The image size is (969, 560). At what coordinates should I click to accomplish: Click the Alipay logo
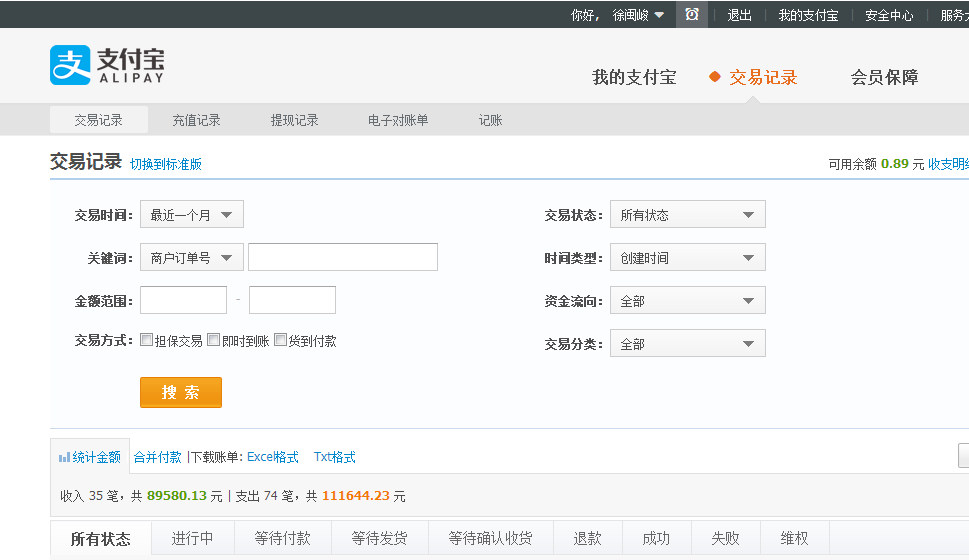(x=107, y=65)
